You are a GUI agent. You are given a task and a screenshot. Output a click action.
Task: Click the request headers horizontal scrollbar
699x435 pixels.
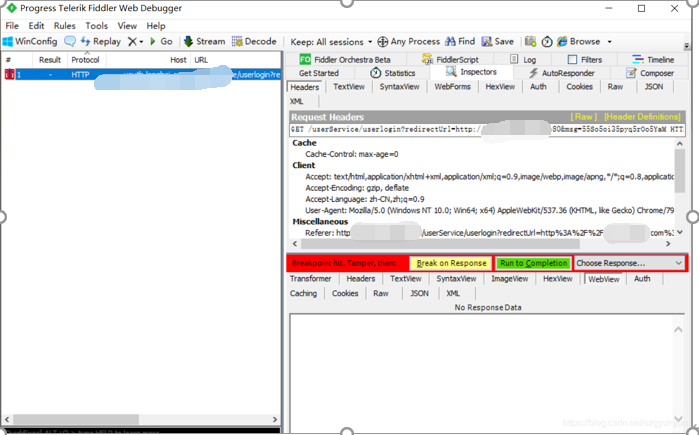481,244
